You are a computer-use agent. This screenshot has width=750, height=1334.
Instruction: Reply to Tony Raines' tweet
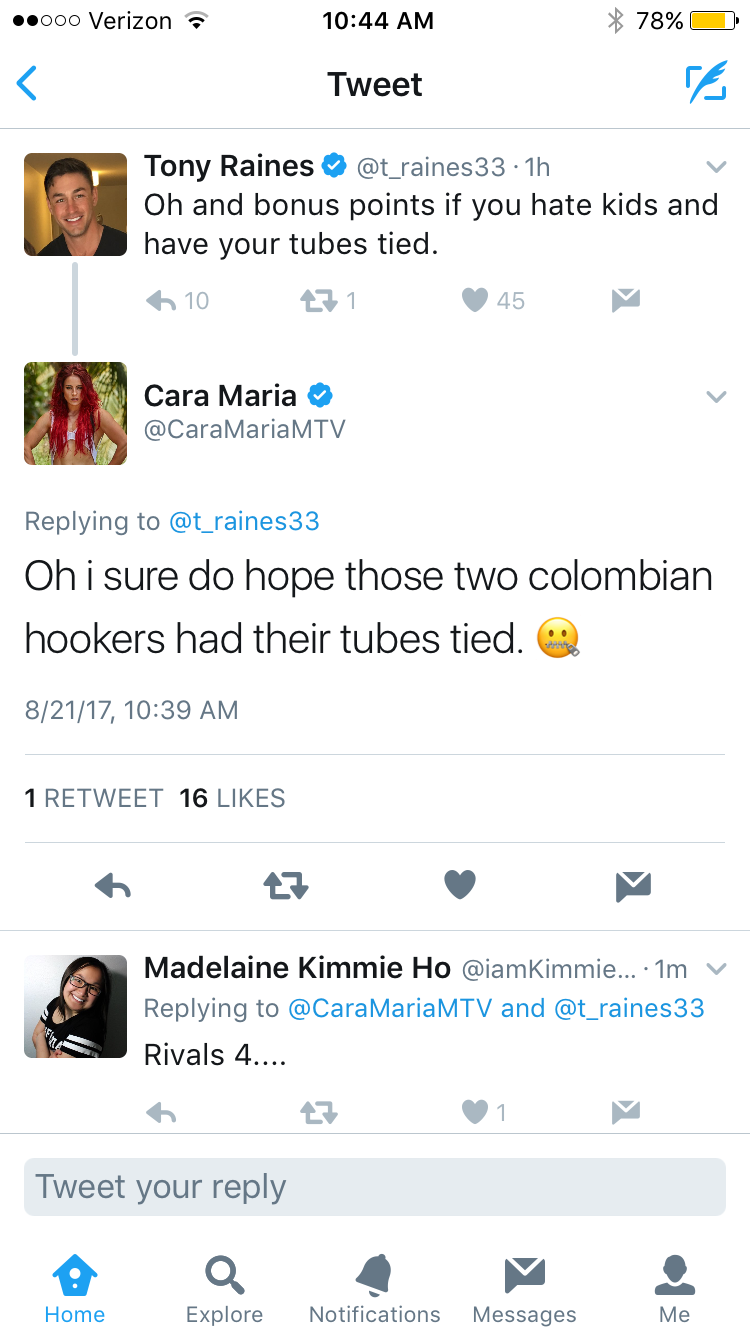point(161,300)
